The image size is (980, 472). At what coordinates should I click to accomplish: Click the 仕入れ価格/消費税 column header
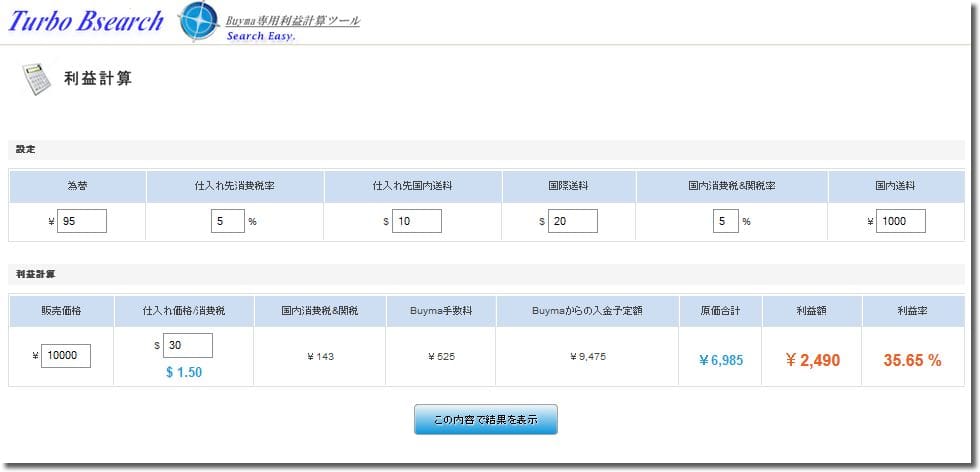tap(184, 311)
